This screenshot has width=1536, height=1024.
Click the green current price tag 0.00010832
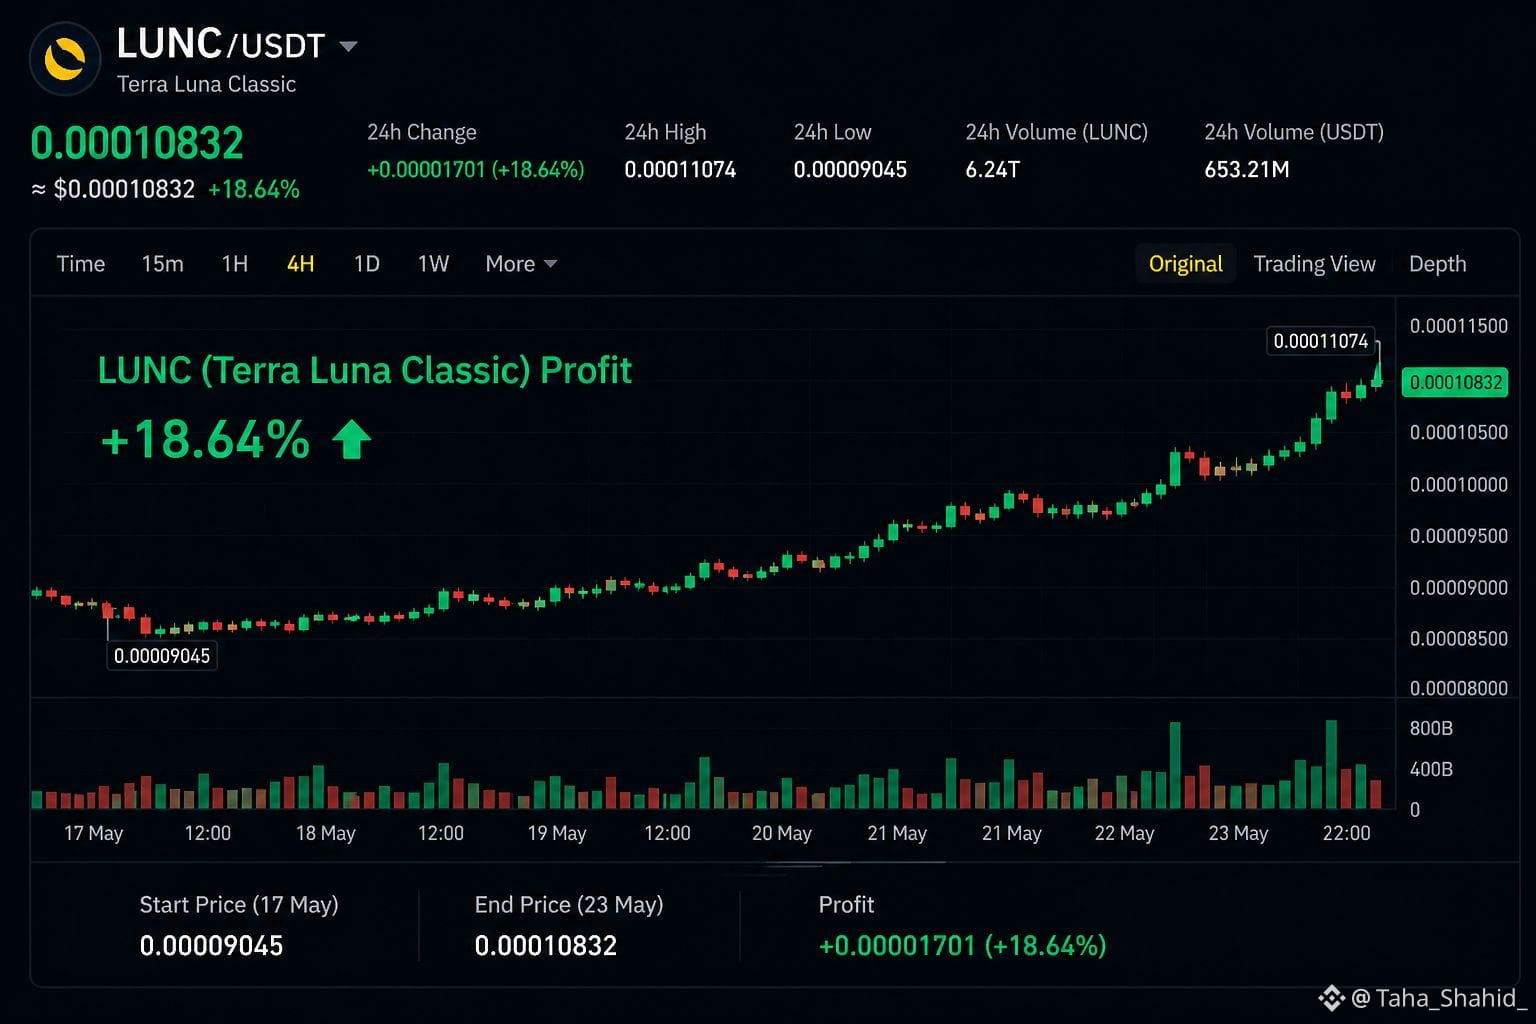pos(1455,382)
